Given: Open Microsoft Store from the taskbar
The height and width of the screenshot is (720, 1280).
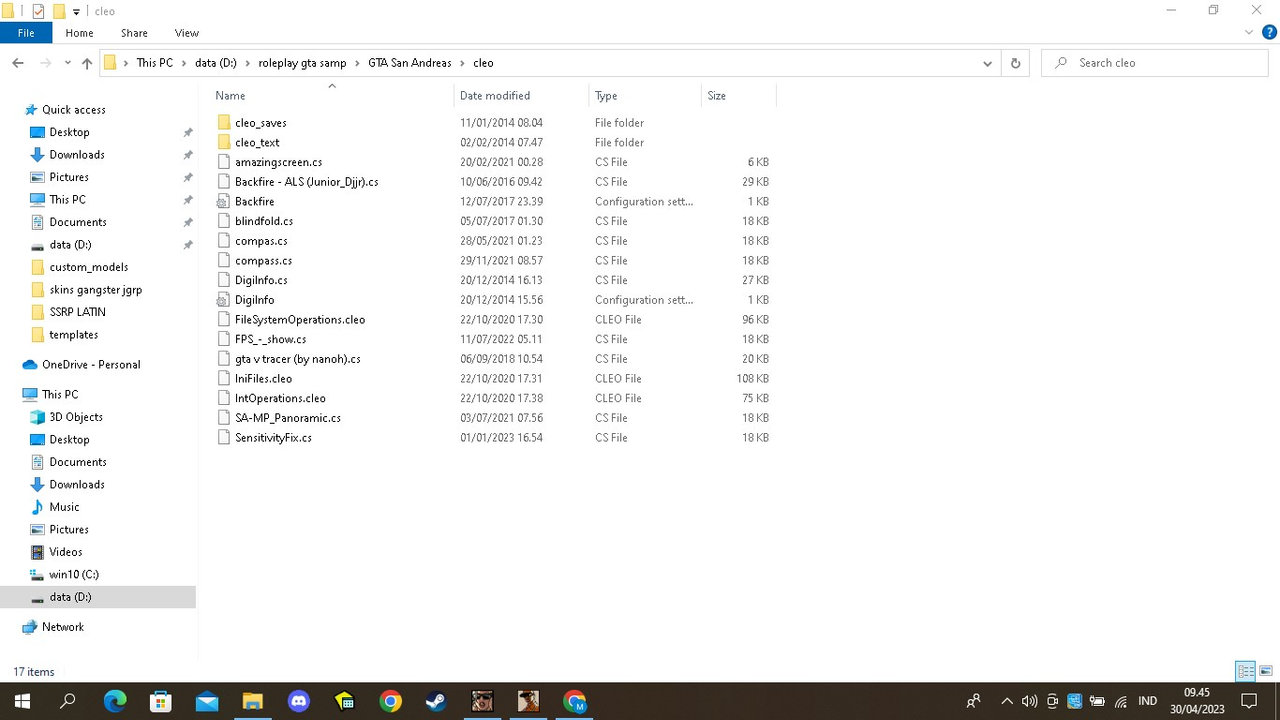Looking at the screenshot, I should (x=161, y=701).
